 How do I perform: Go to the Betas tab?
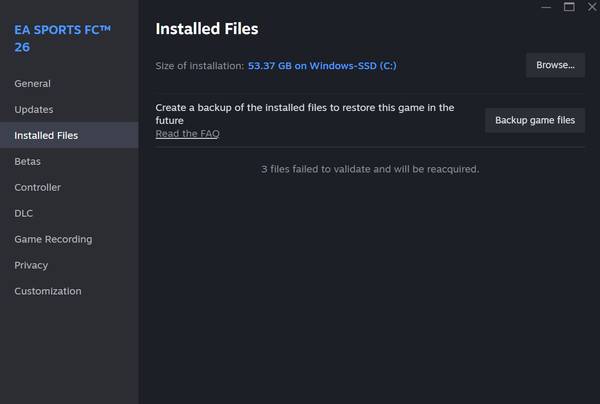click(x=27, y=162)
